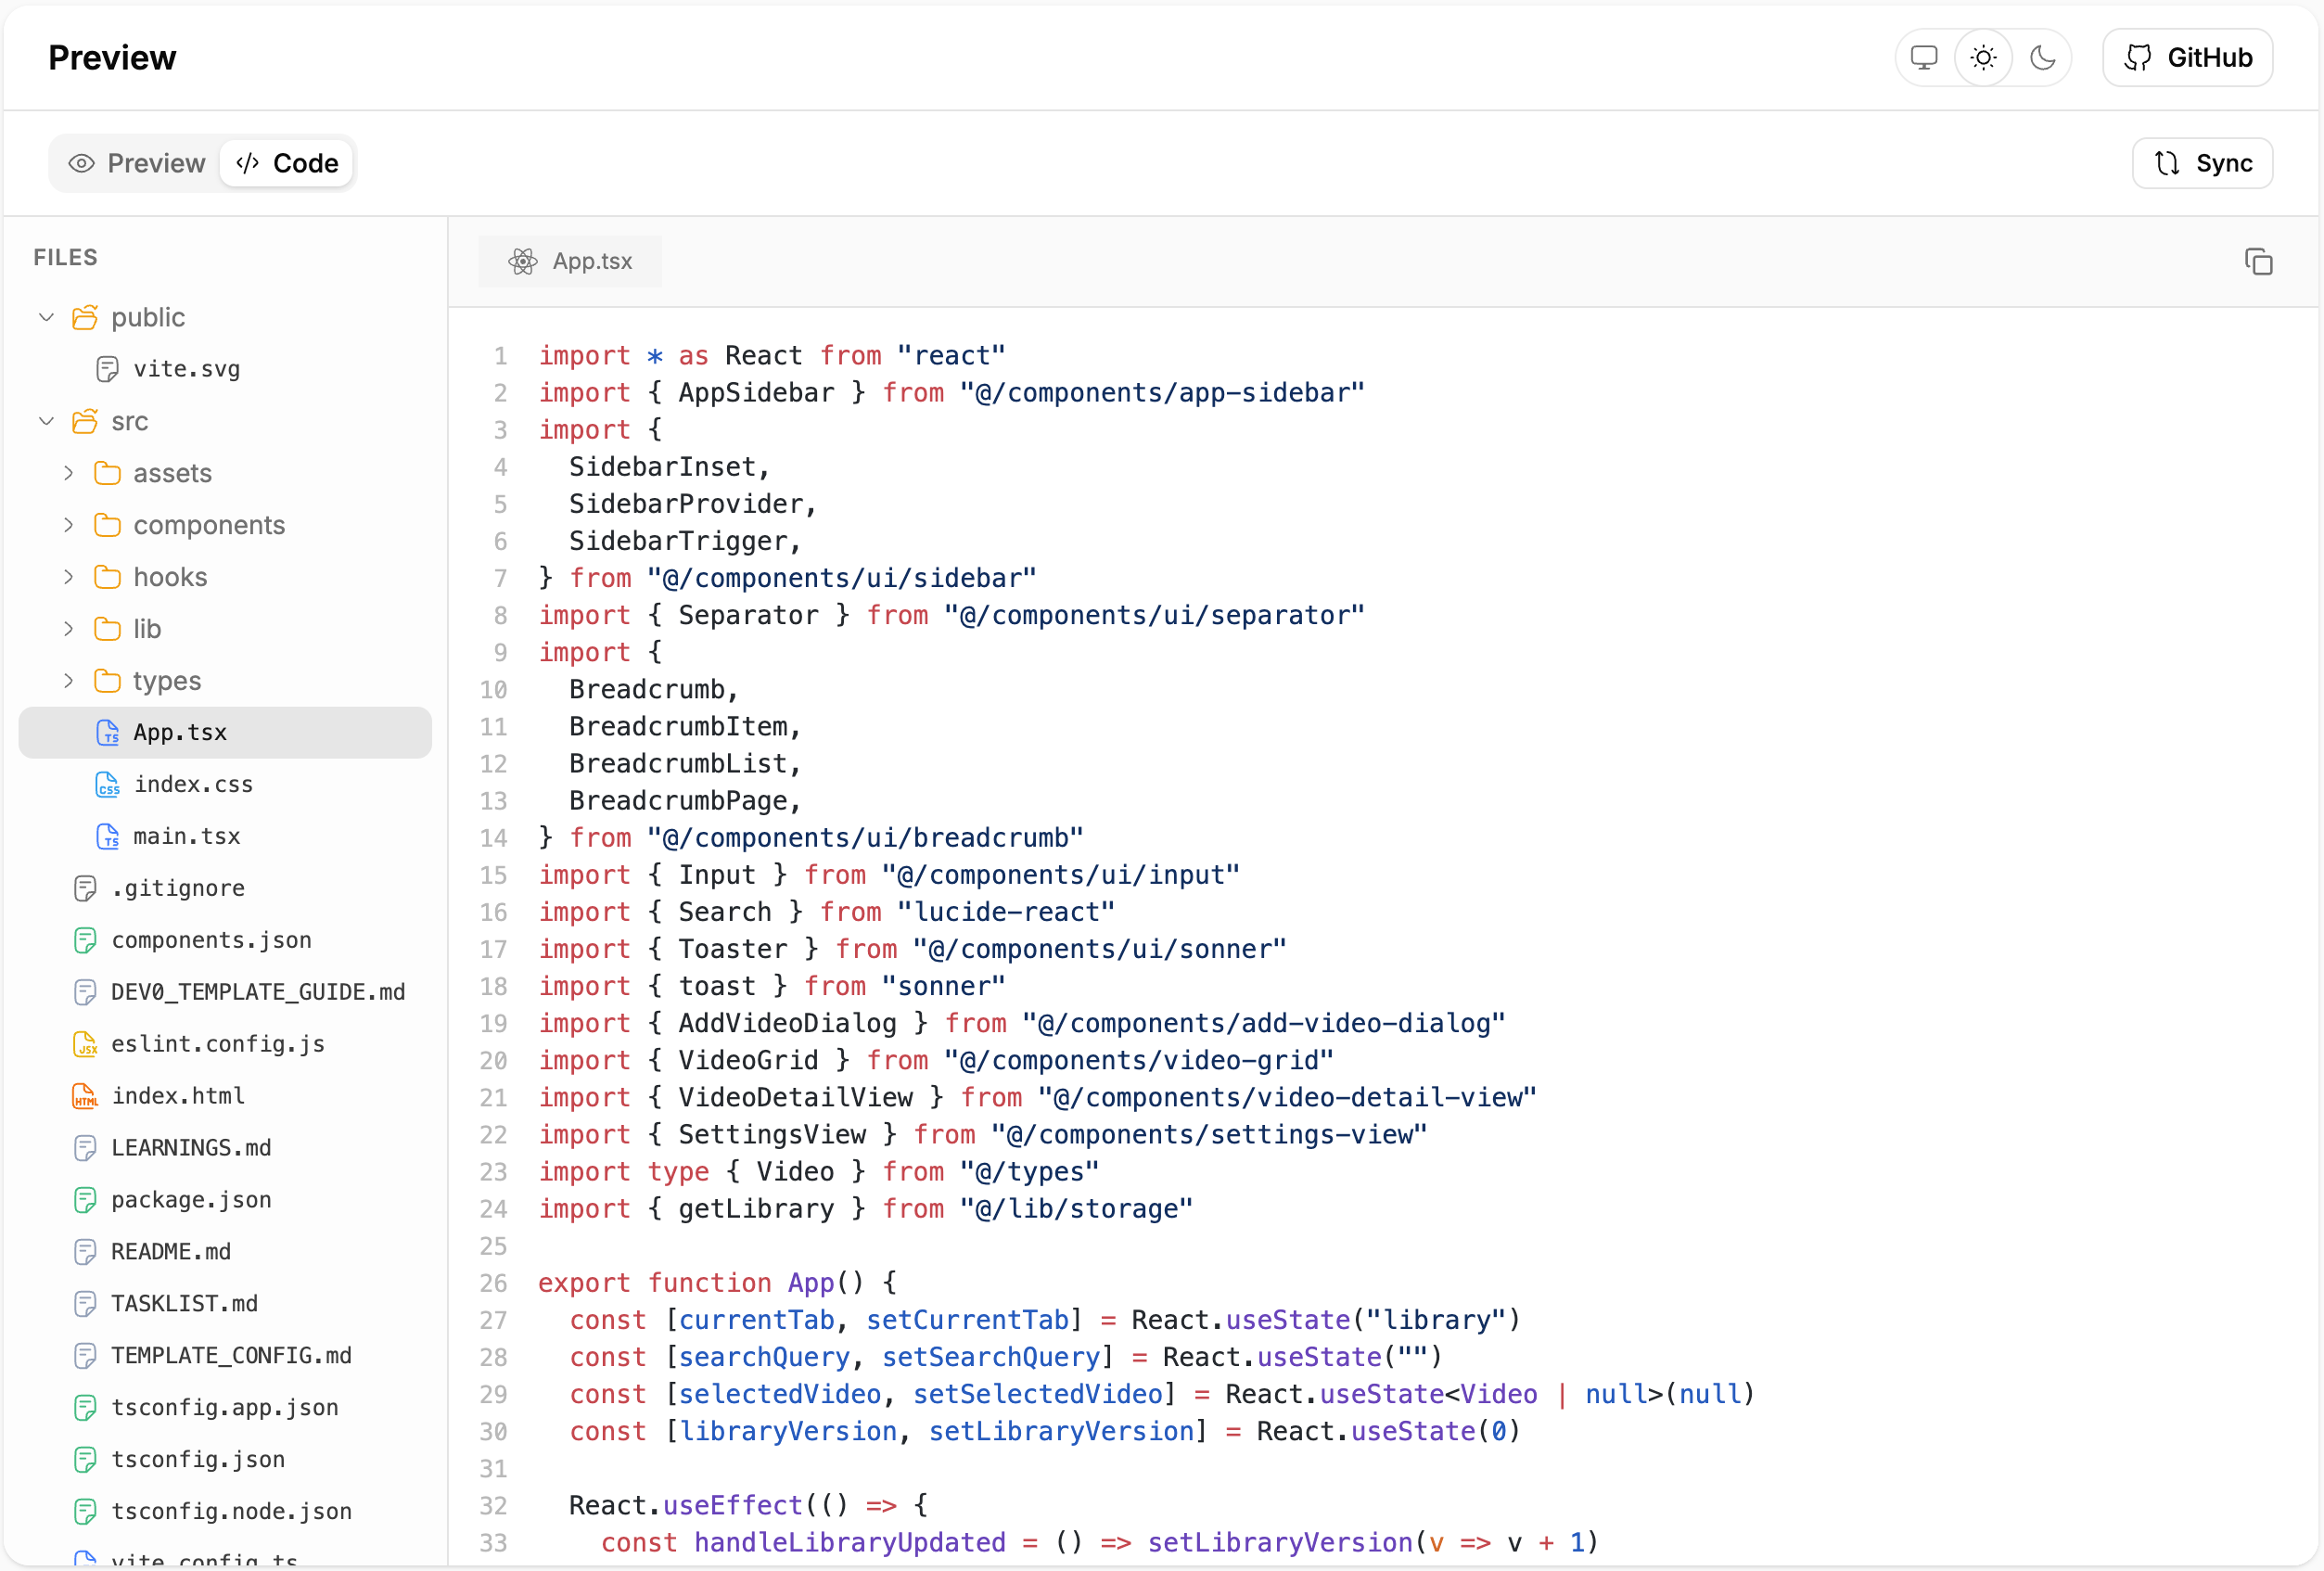Expand the hooks folder chevron
2324x1571 pixels.
click(68, 577)
